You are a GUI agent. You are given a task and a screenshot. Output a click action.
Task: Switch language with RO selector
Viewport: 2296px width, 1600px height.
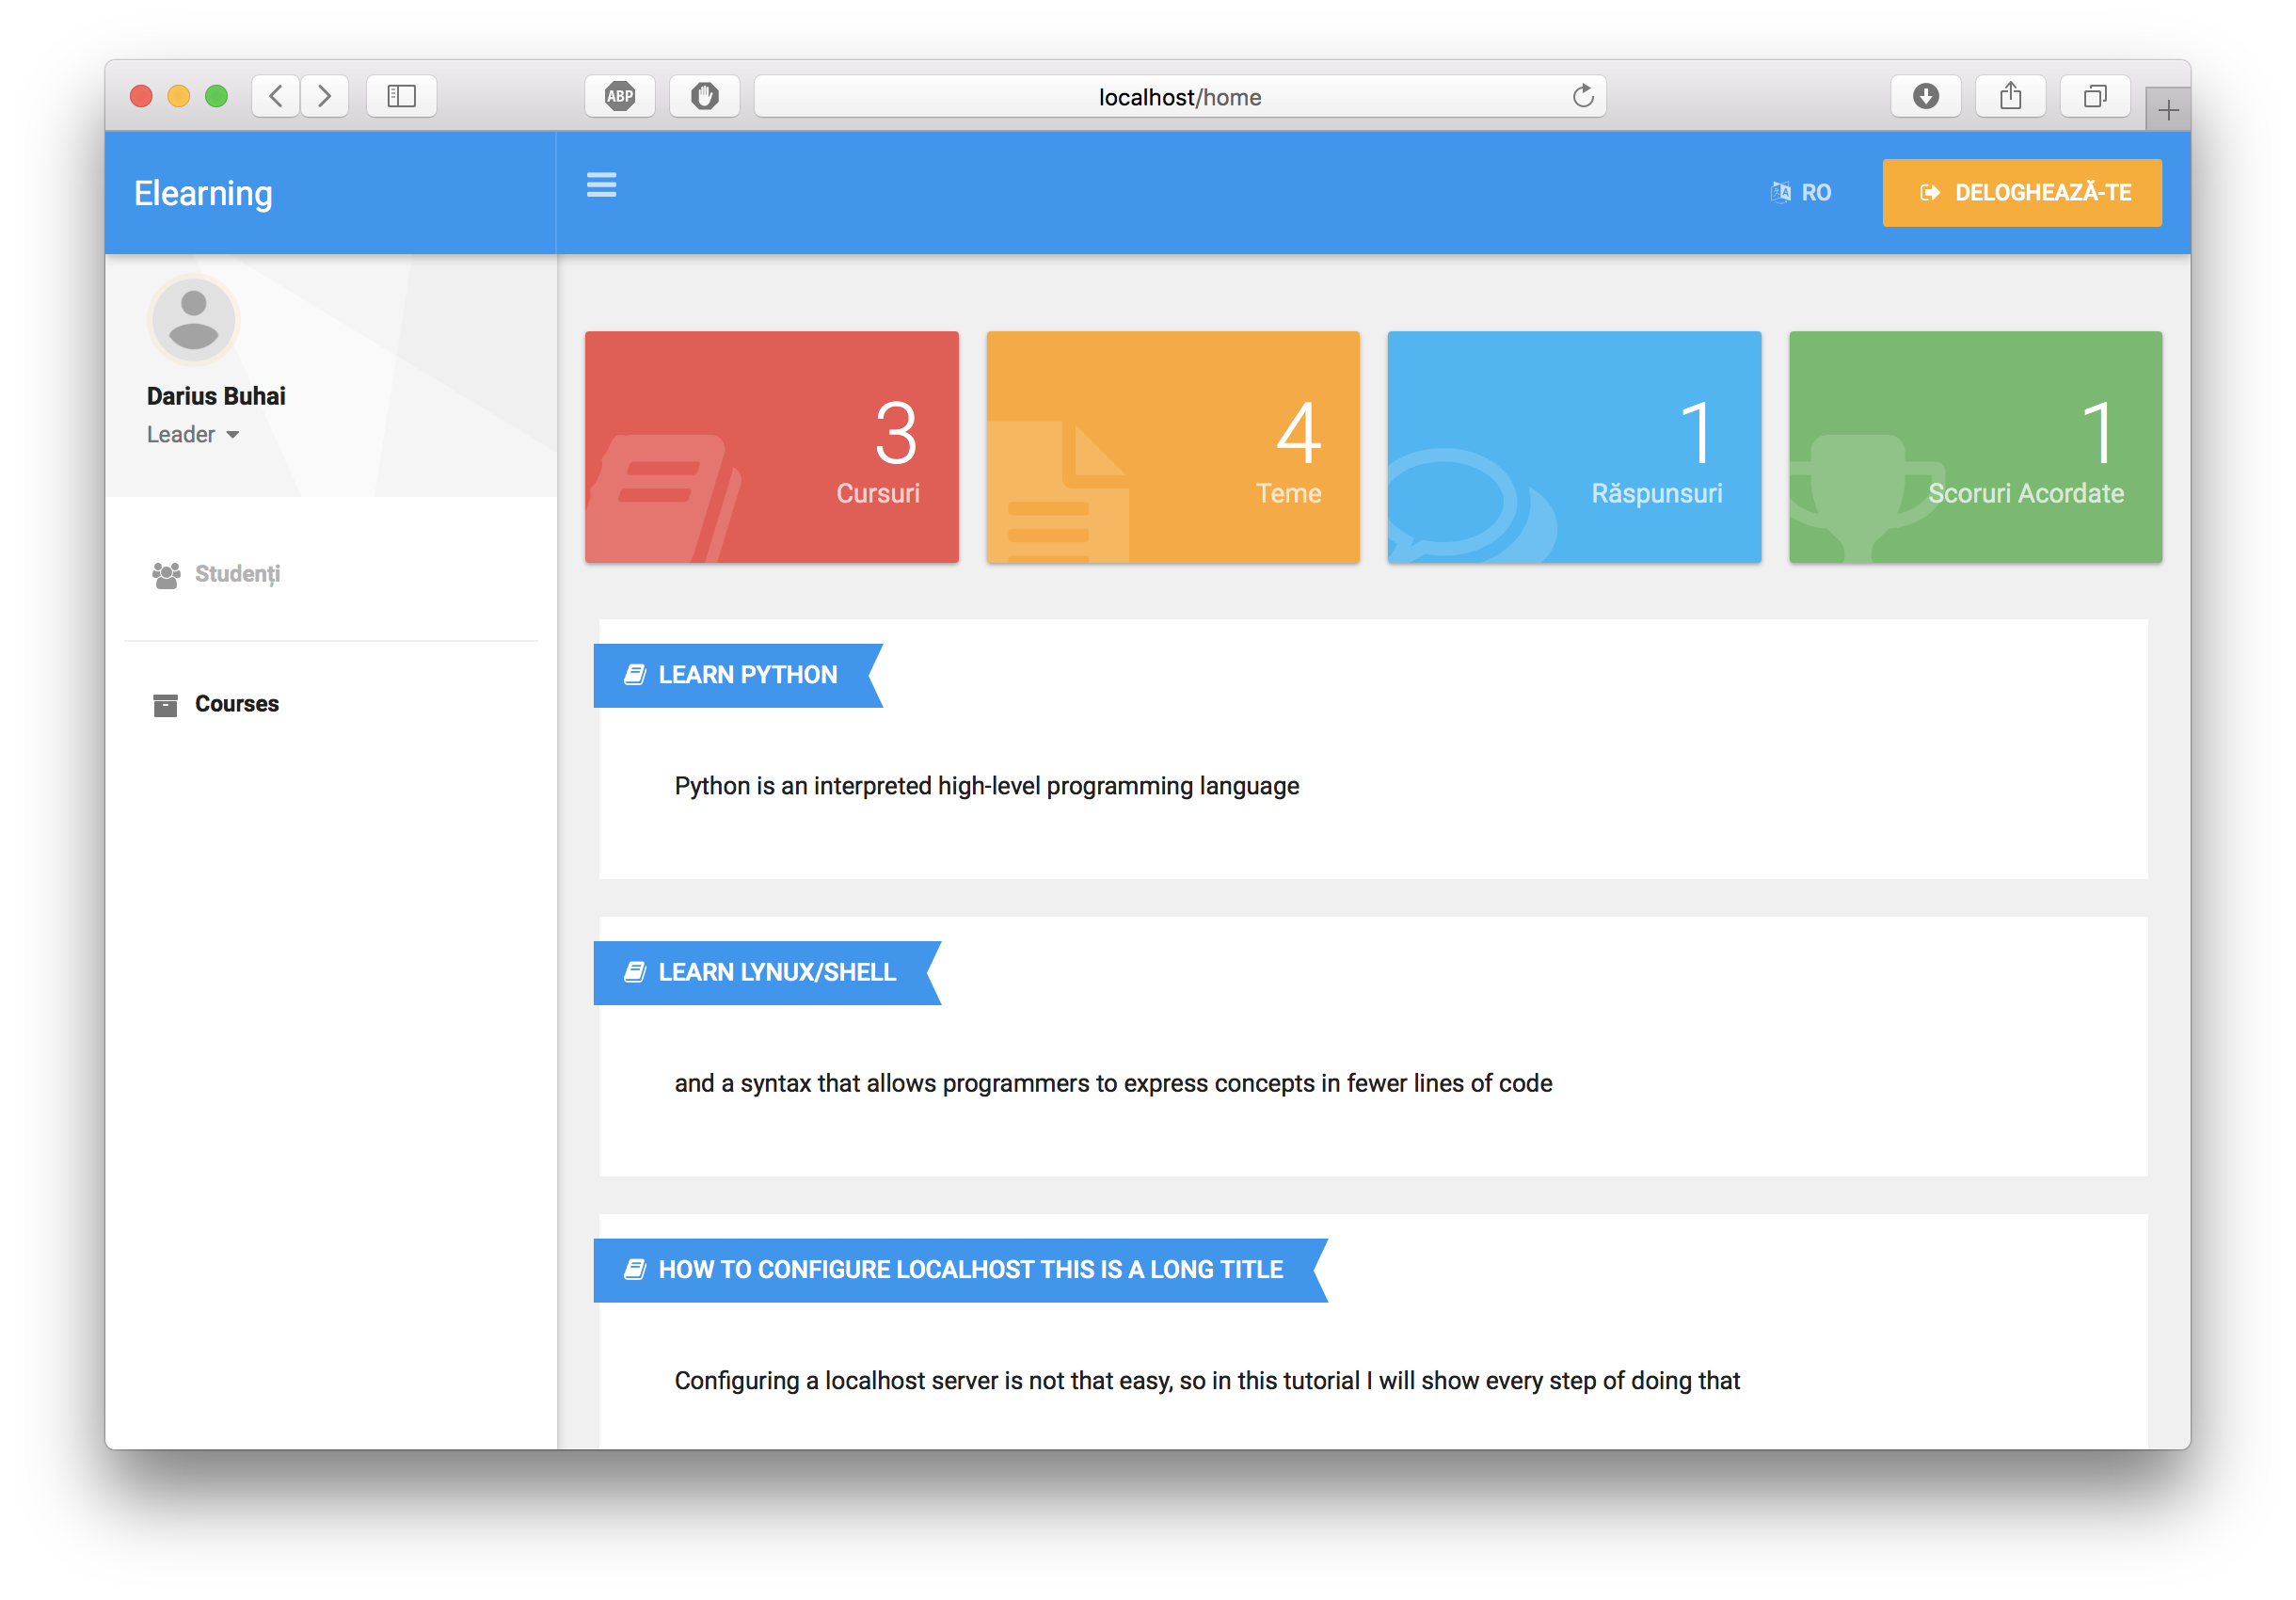pyautogui.click(x=1801, y=192)
